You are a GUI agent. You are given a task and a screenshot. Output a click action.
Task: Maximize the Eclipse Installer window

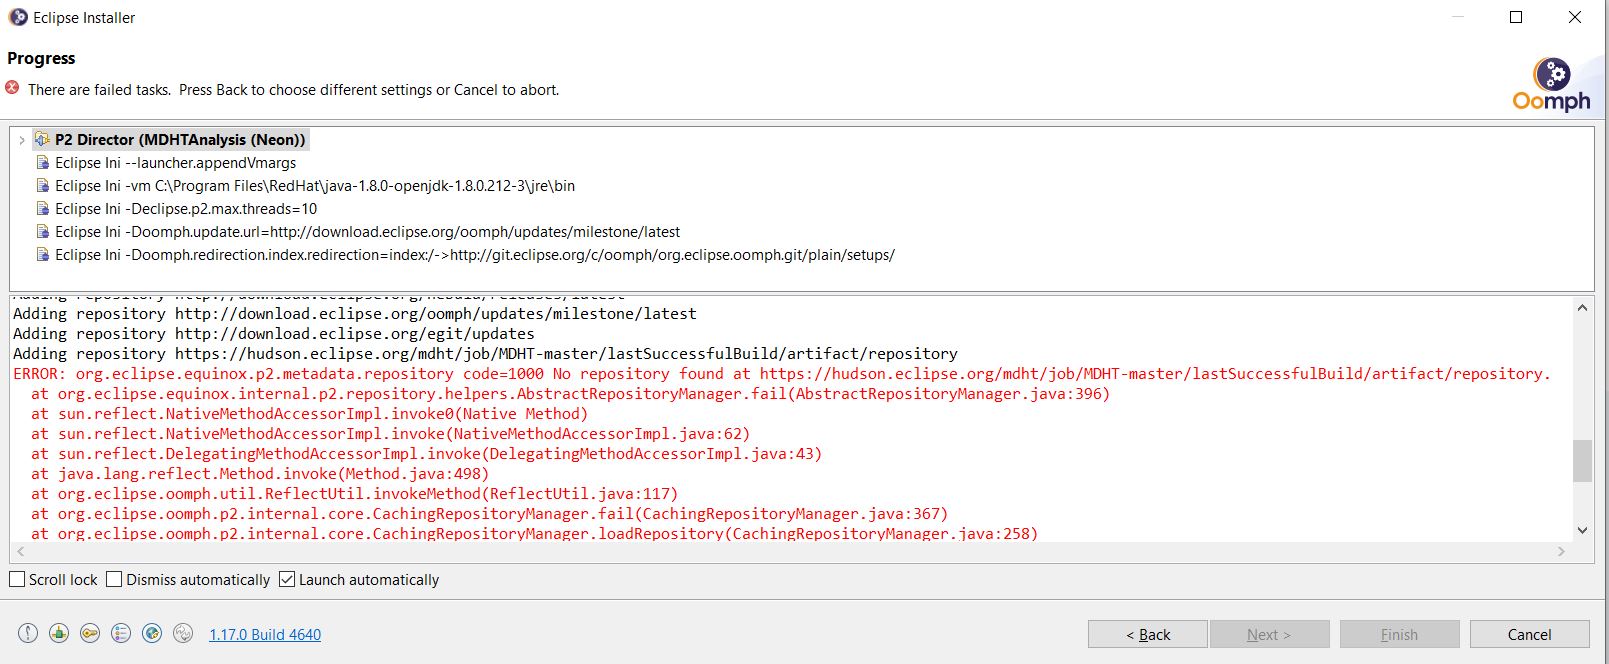[x=1516, y=17]
